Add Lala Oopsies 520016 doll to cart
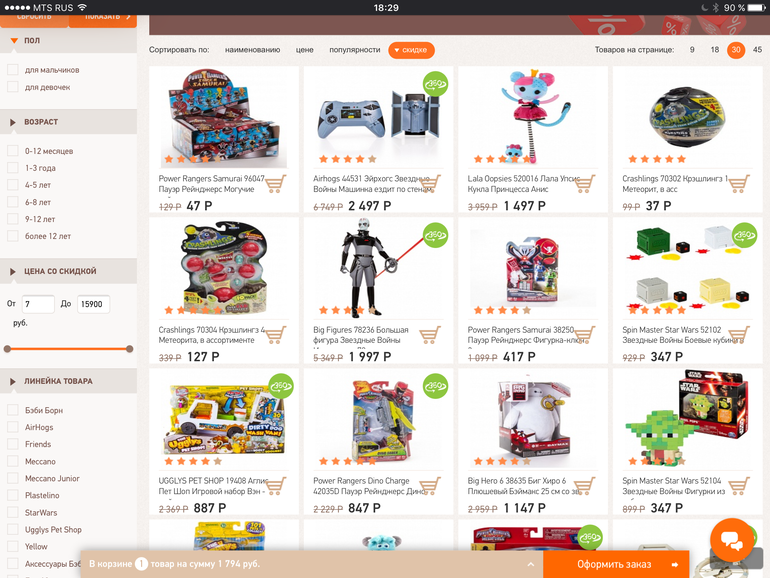Screen dimensions: 770x578 pyautogui.click(x=584, y=184)
